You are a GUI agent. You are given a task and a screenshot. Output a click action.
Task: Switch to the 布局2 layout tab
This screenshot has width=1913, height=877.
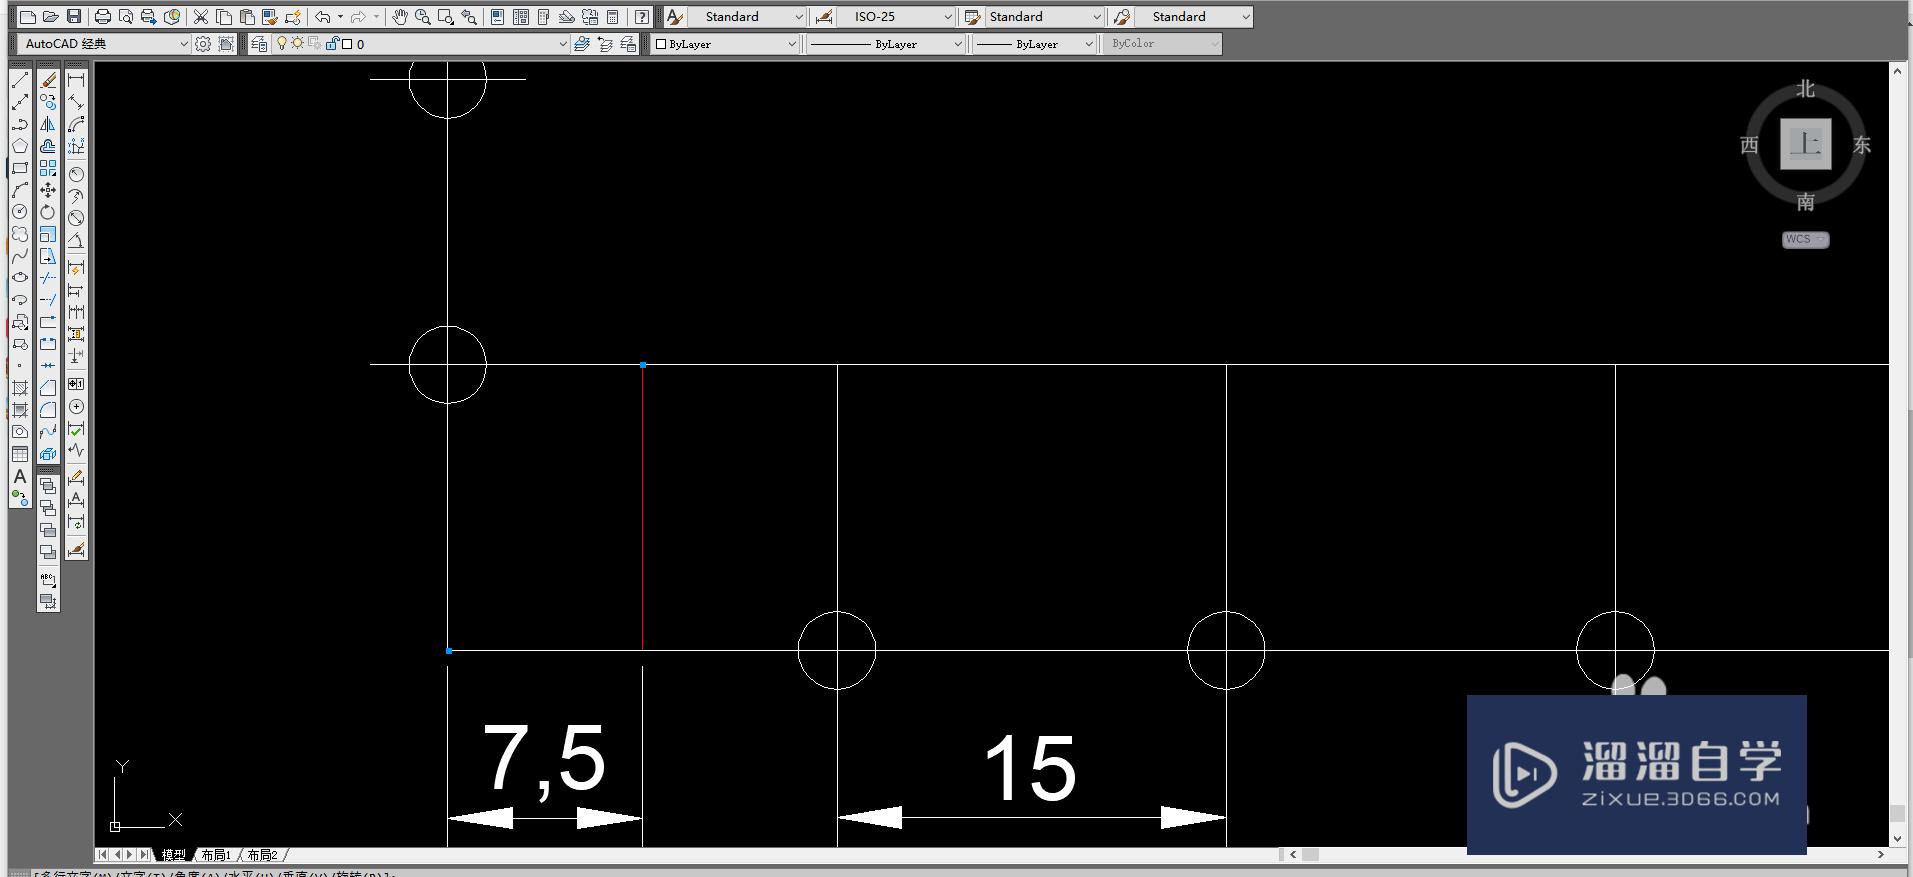click(262, 855)
